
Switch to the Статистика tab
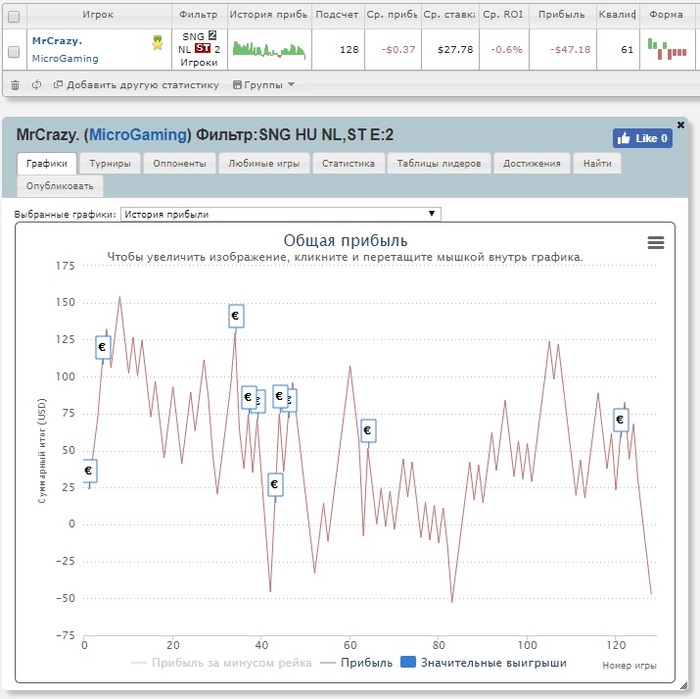point(348,163)
